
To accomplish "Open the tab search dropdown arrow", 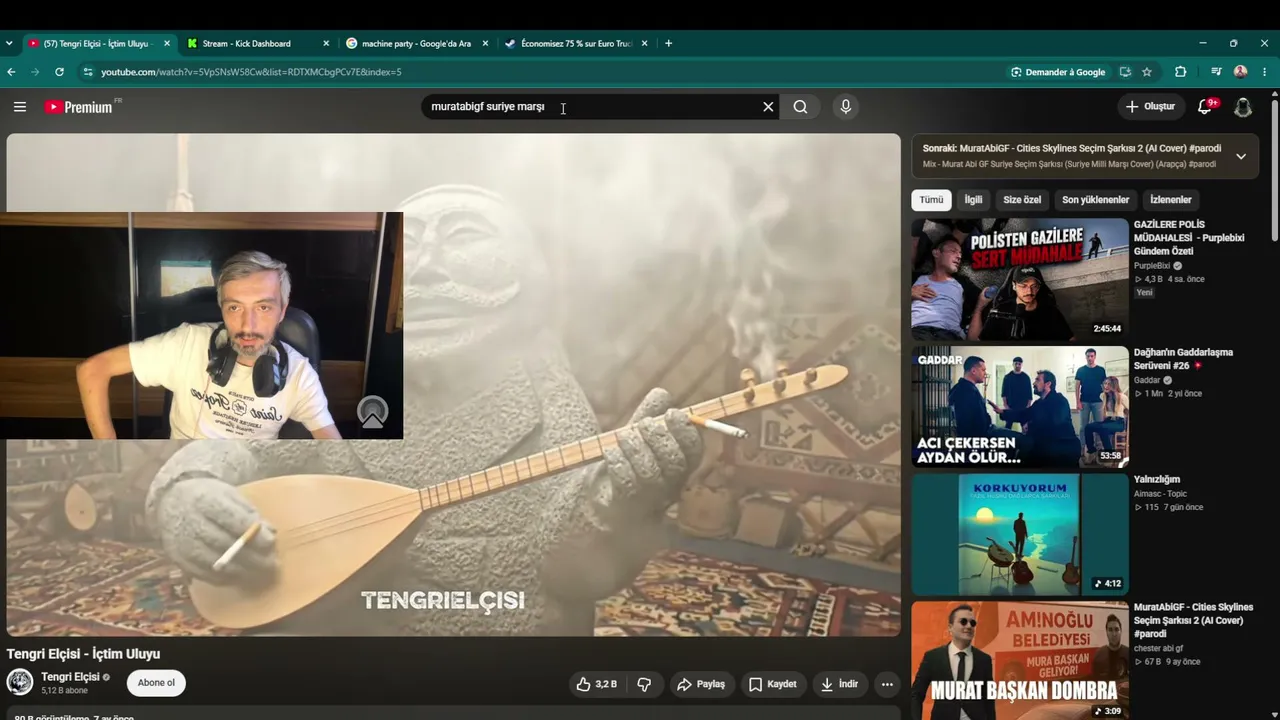I will pyautogui.click(x=9, y=43).
